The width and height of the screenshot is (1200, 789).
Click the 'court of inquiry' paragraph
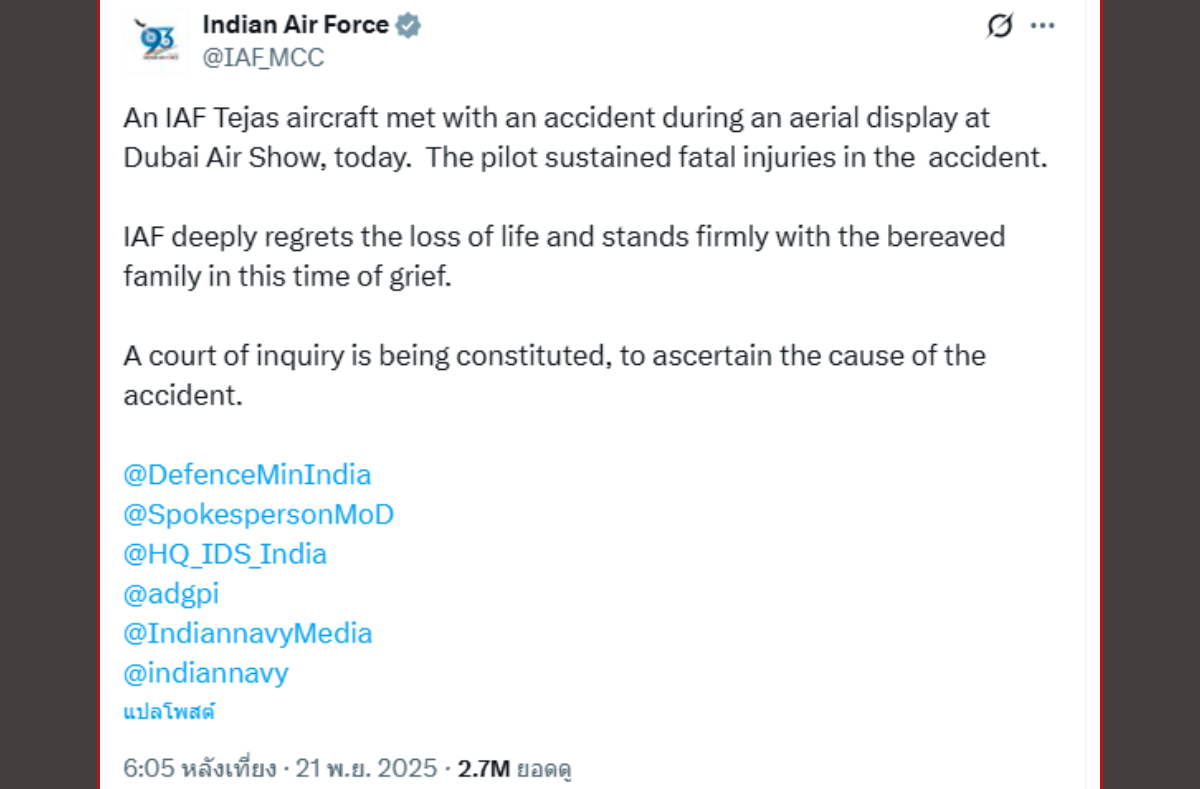(x=554, y=374)
